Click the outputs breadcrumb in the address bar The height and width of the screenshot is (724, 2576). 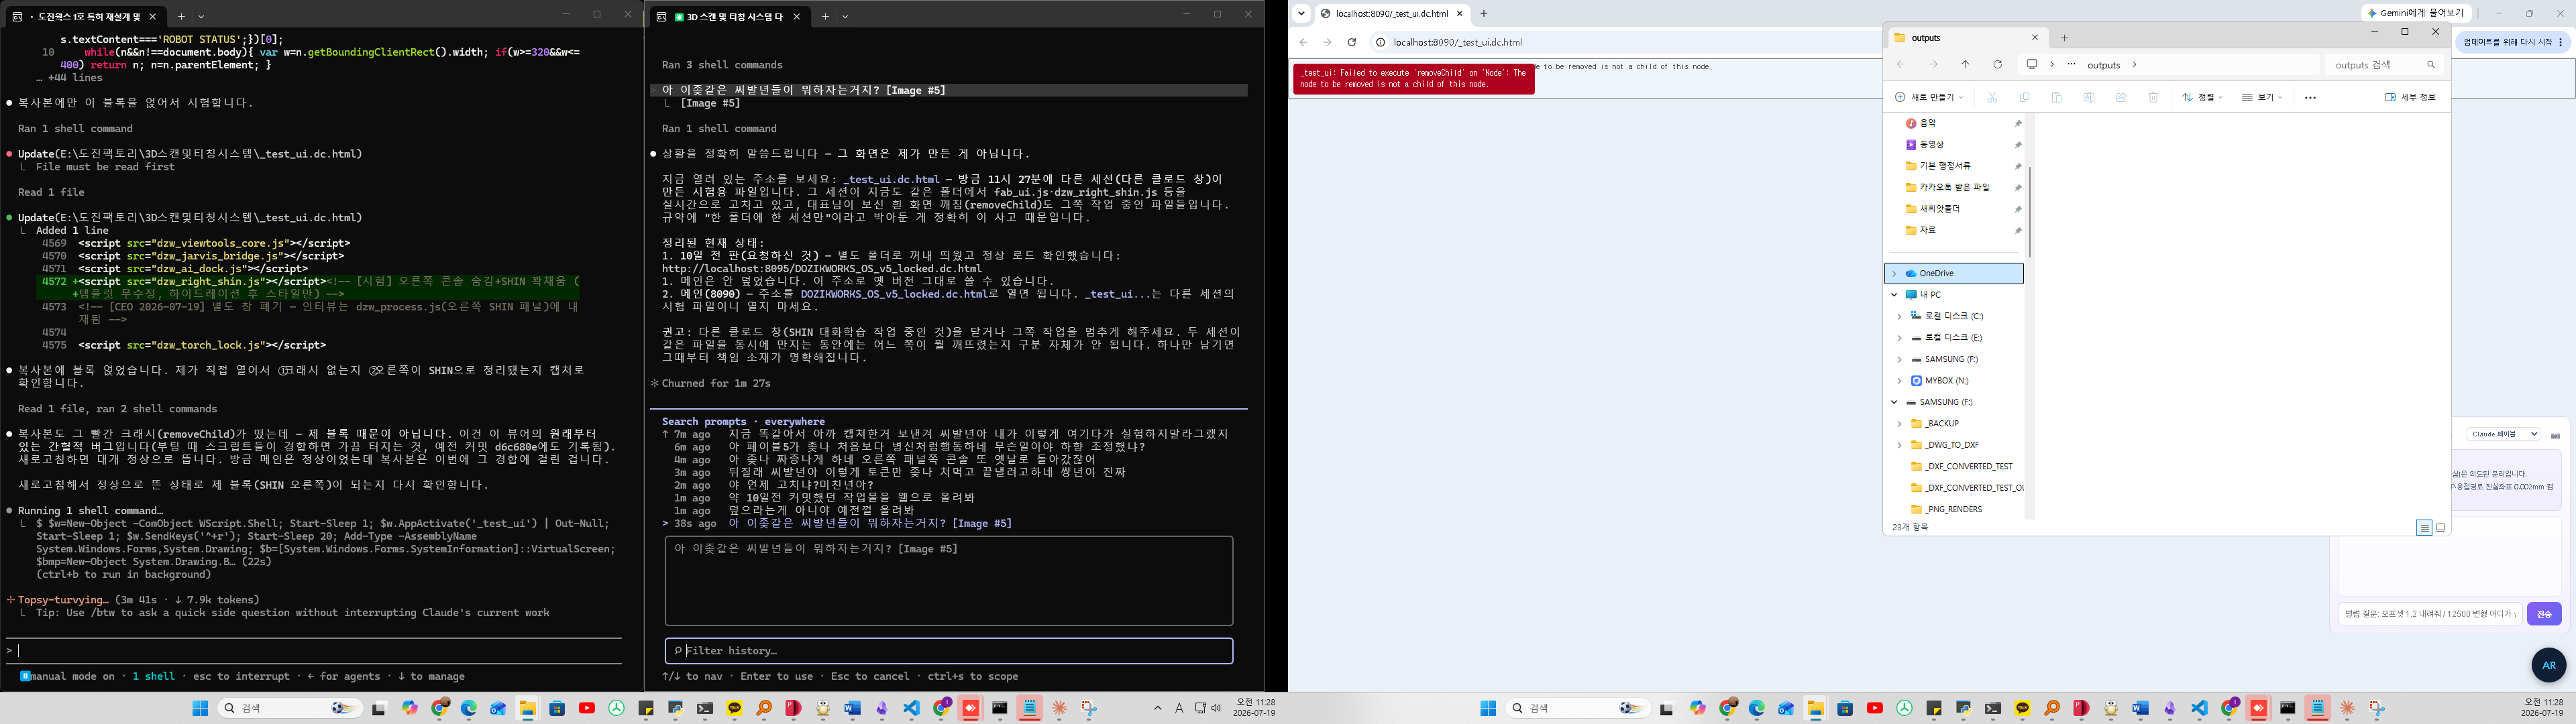[x=2103, y=65]
